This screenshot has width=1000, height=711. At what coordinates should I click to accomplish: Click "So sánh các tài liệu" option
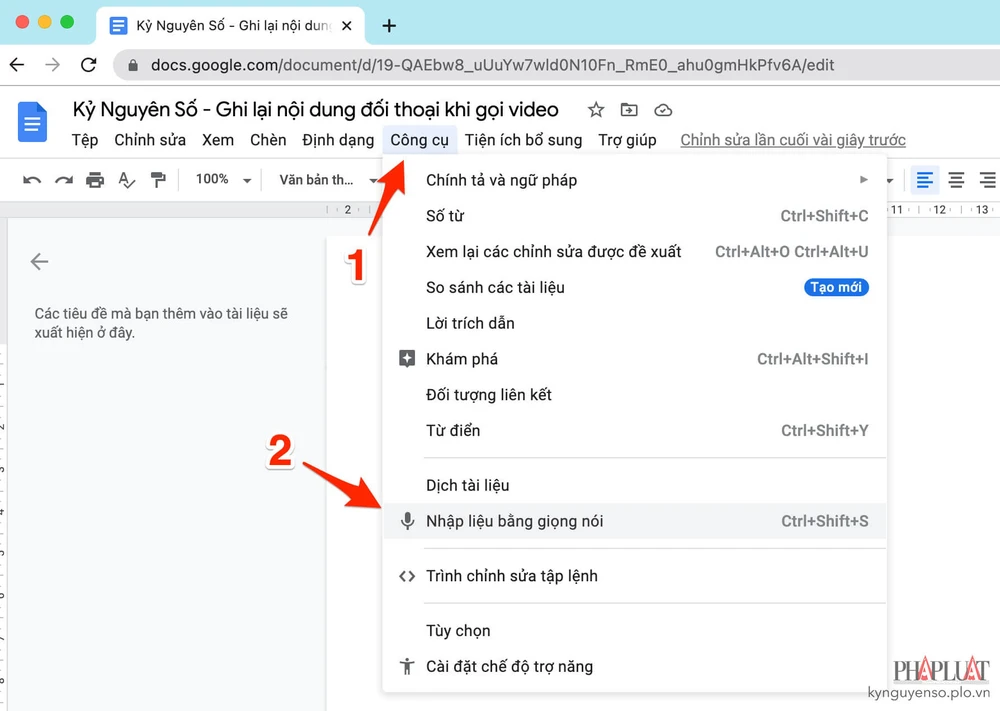coord(495,287)
